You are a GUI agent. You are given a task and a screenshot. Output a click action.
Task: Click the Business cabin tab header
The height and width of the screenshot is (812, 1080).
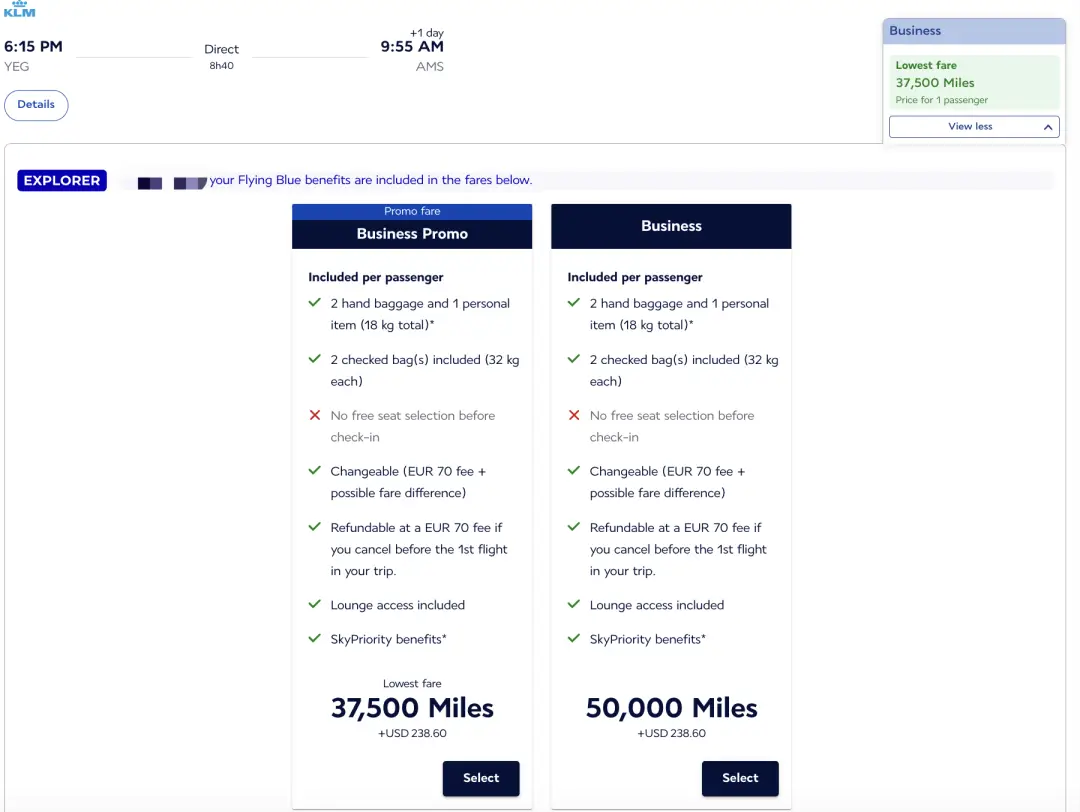pyautogui.click(x=974, y=31)
